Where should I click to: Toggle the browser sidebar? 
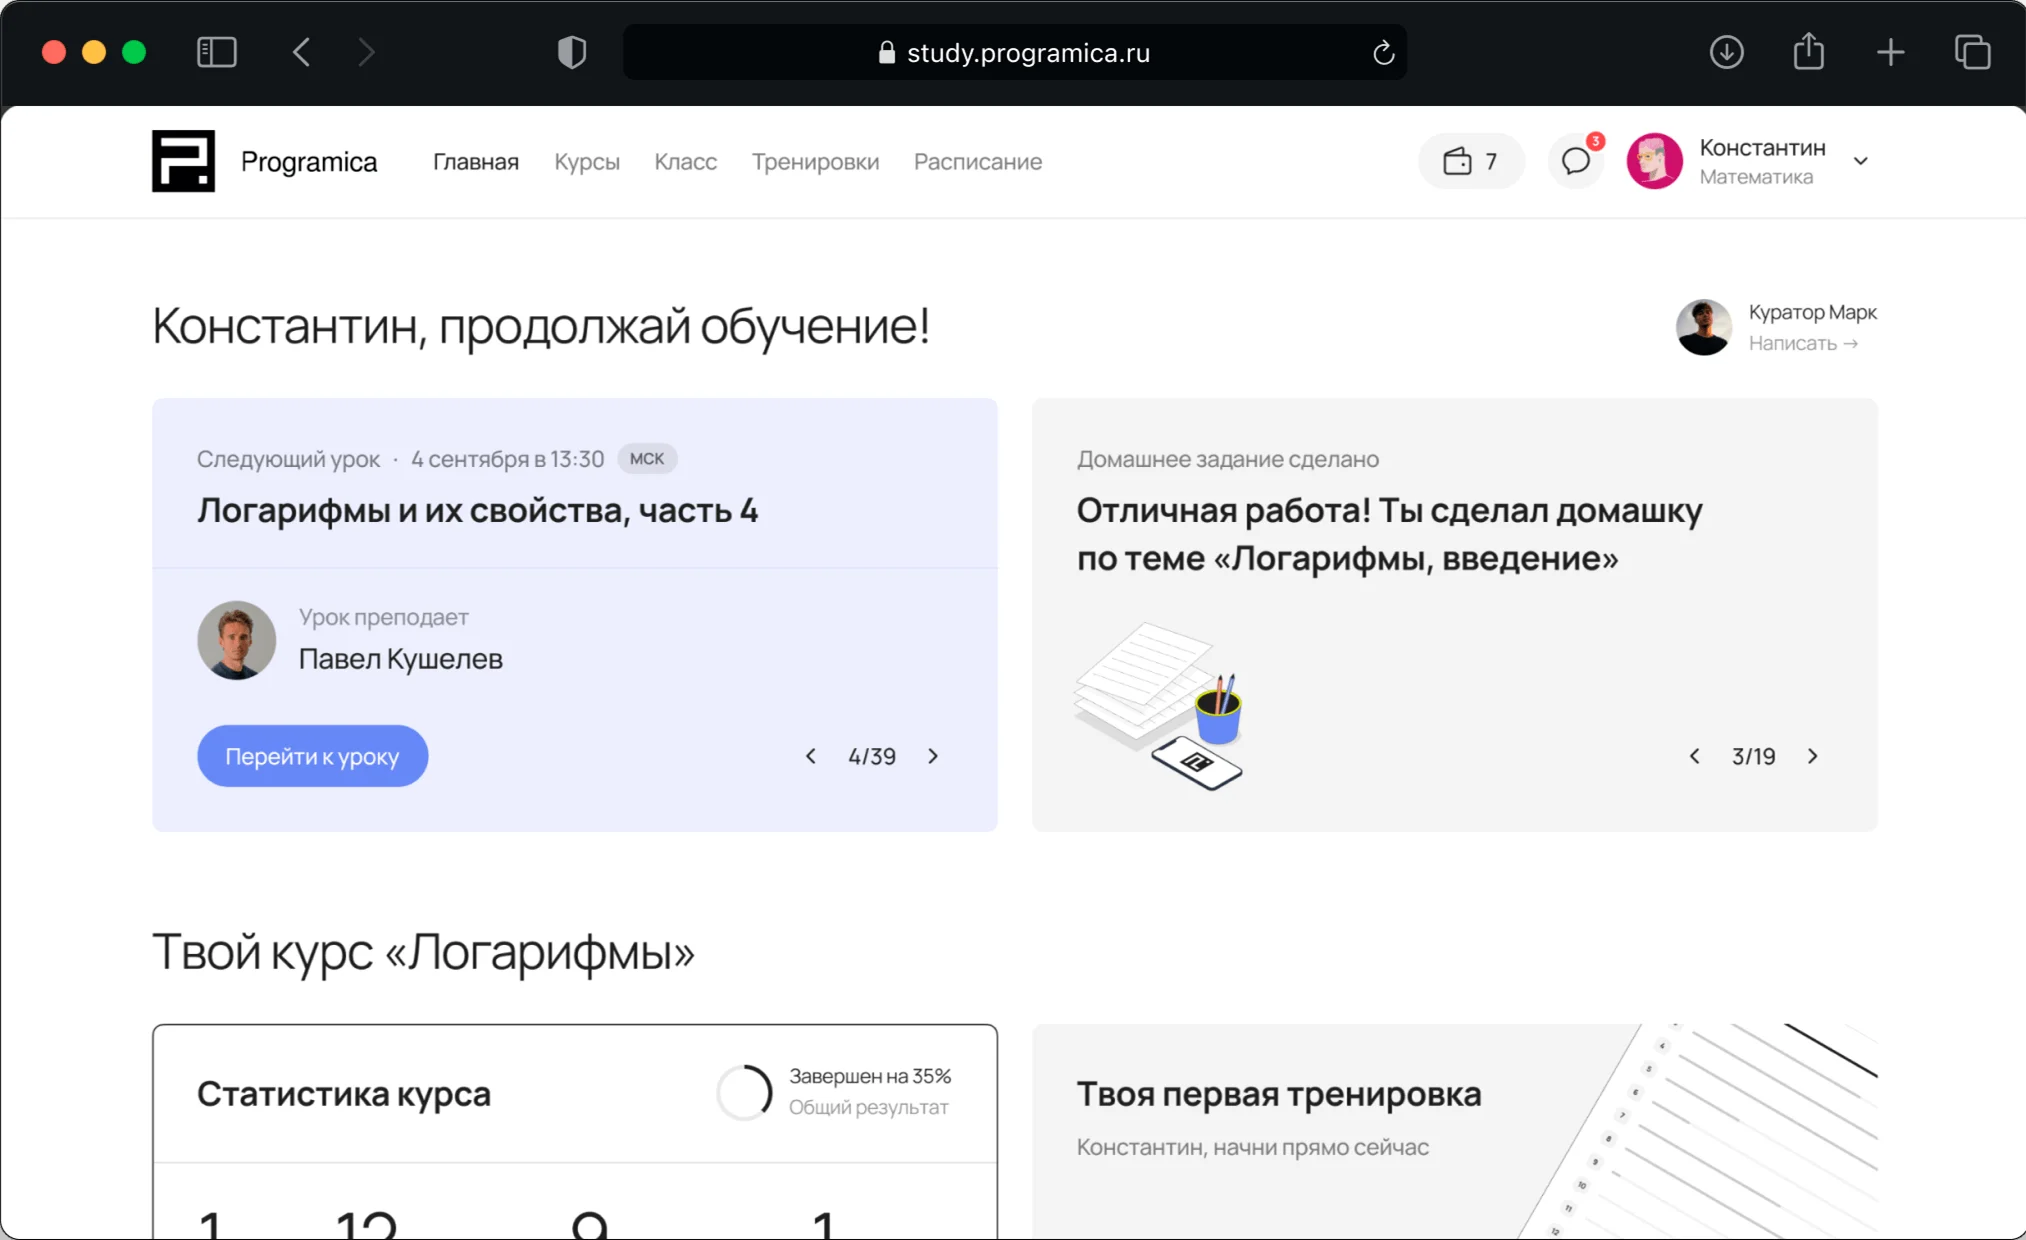(216, 52)
